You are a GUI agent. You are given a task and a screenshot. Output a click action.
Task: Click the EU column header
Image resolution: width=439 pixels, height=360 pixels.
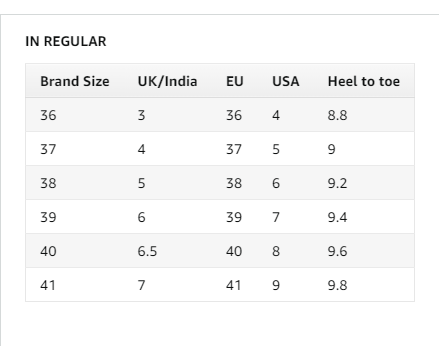235,81
